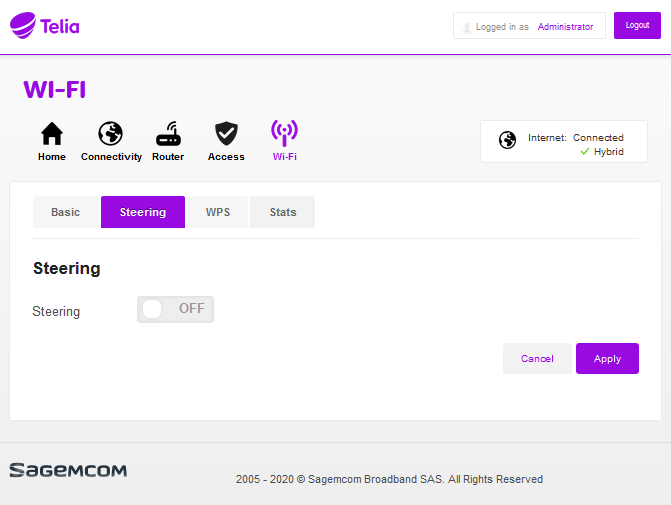Click the Cancel button
The width and height of the screenshot is (671, 505).
pyautogui.click(x=537, y=358)
